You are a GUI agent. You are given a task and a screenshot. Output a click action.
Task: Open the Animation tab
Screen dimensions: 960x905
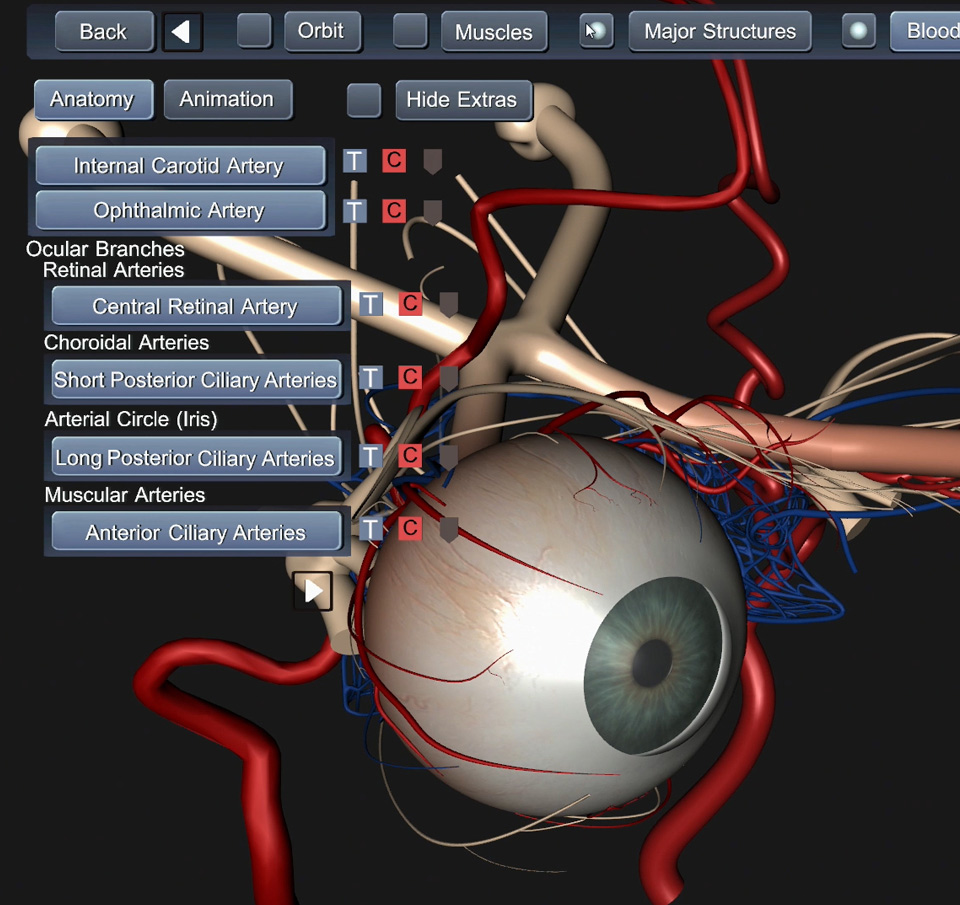coord(227,100)
